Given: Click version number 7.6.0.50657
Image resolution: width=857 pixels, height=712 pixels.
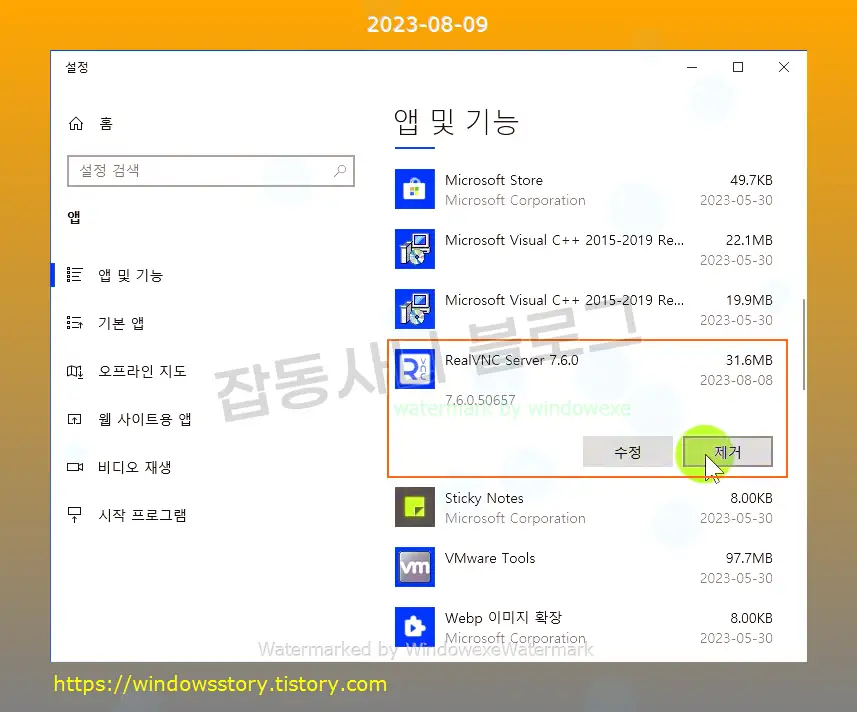Looking at the screenshot, I should [480, 400].
